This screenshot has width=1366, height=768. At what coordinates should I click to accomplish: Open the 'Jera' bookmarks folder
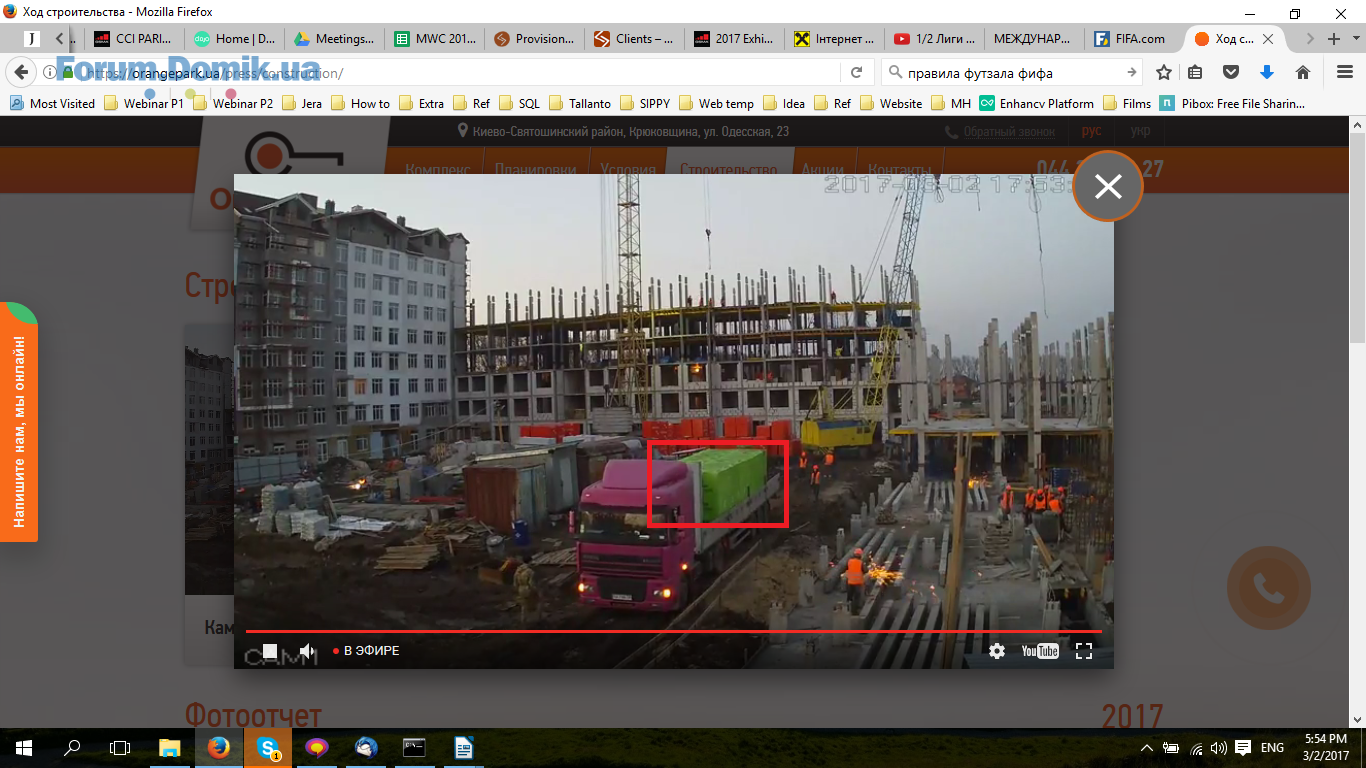click(x=302, y=103)
